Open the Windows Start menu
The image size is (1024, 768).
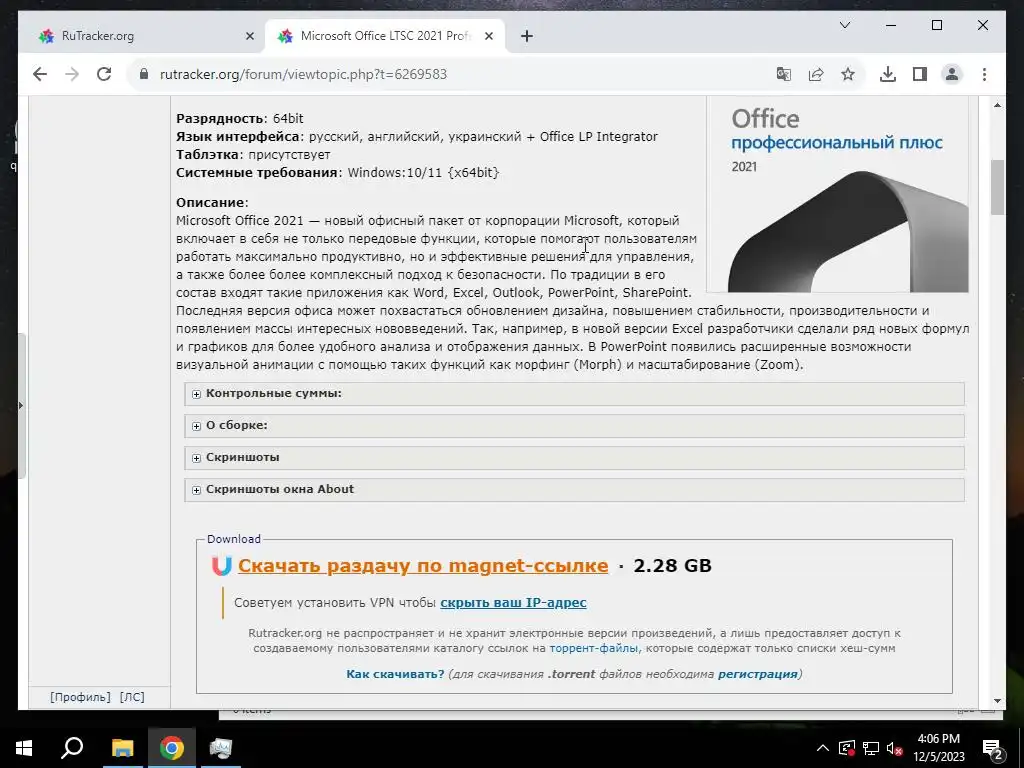[24, 748]
